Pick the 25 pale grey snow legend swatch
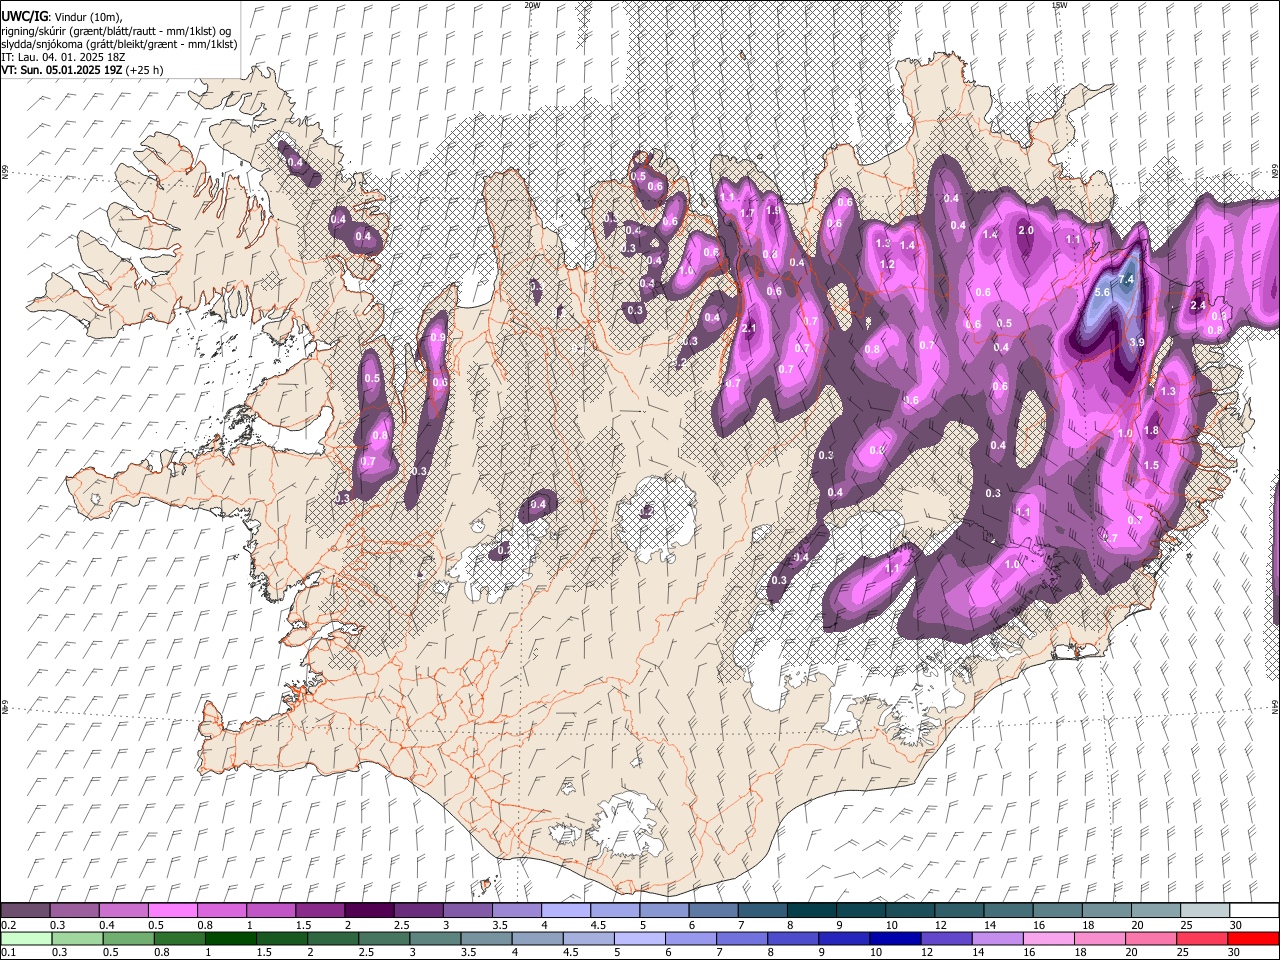This screenshot has height=960, width=1280. (x=1205, y=911)
